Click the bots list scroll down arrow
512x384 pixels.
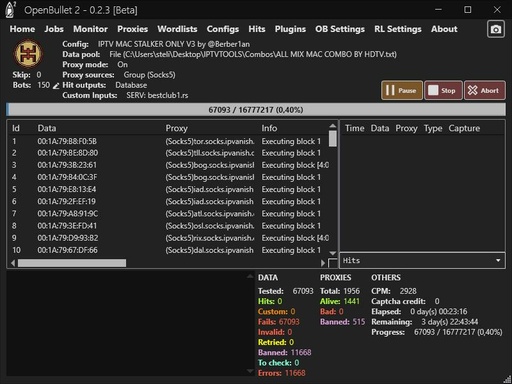(332, 253)
